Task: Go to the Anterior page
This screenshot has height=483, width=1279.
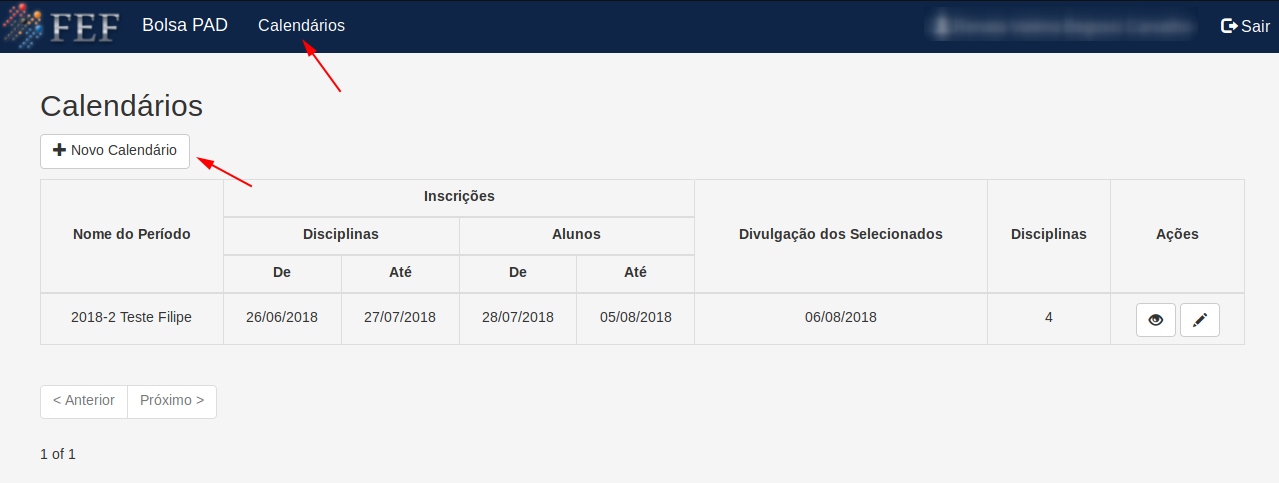Action: coord(84,400)
